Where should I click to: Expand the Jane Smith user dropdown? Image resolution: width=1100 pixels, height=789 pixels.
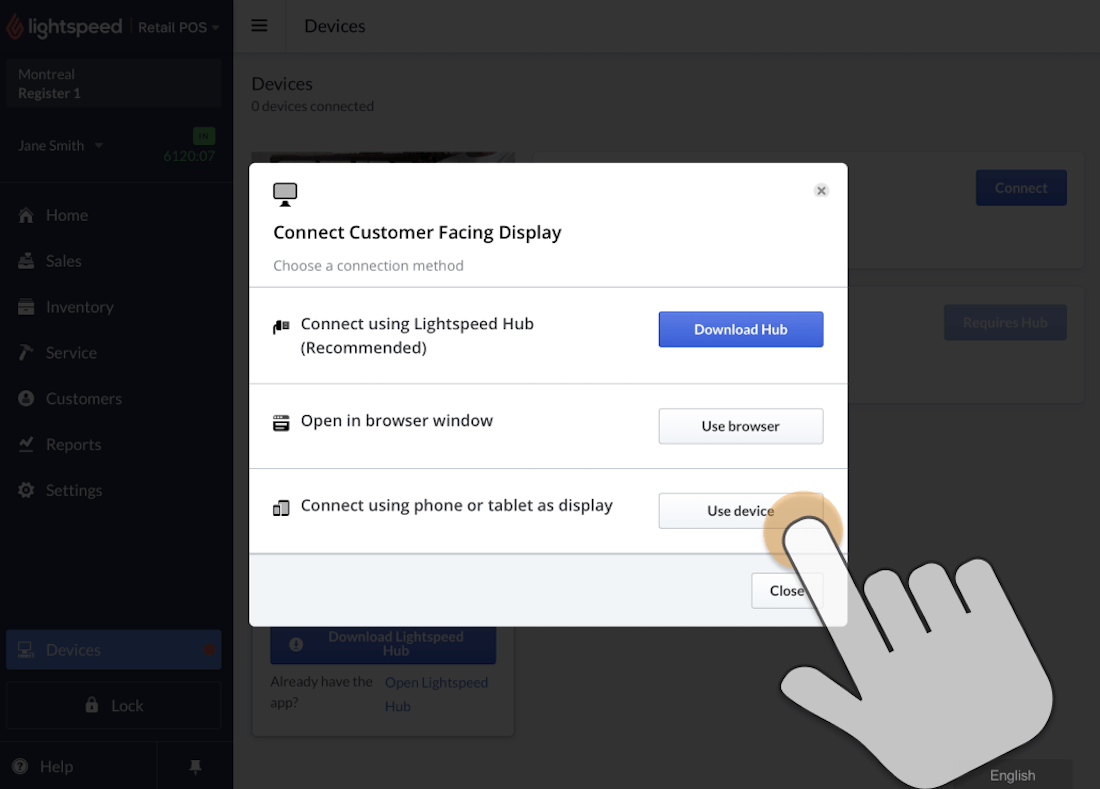61,145
